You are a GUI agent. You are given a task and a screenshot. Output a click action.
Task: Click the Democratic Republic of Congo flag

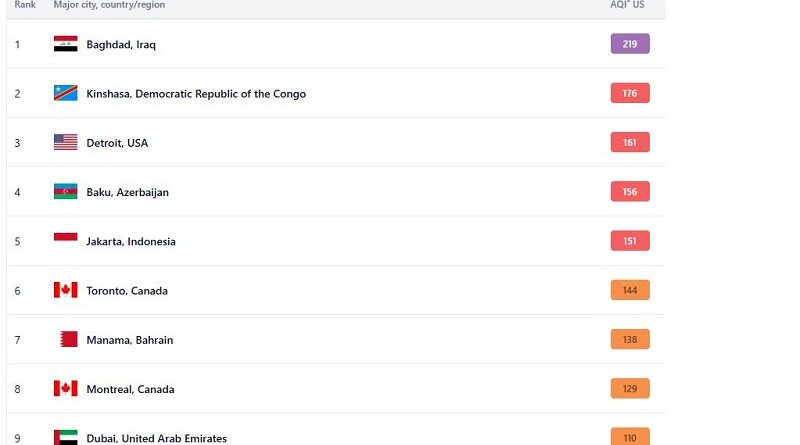click(65, 93)
